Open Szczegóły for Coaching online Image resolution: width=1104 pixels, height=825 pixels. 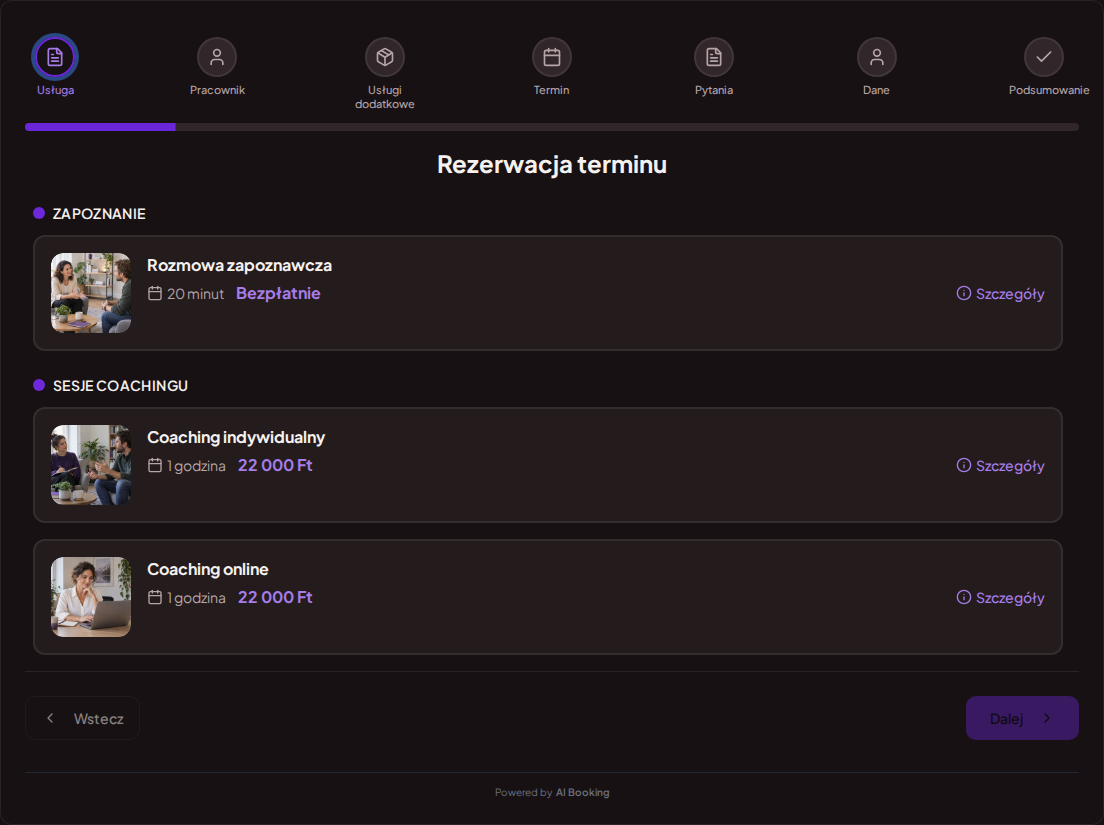coord(1010,598)
